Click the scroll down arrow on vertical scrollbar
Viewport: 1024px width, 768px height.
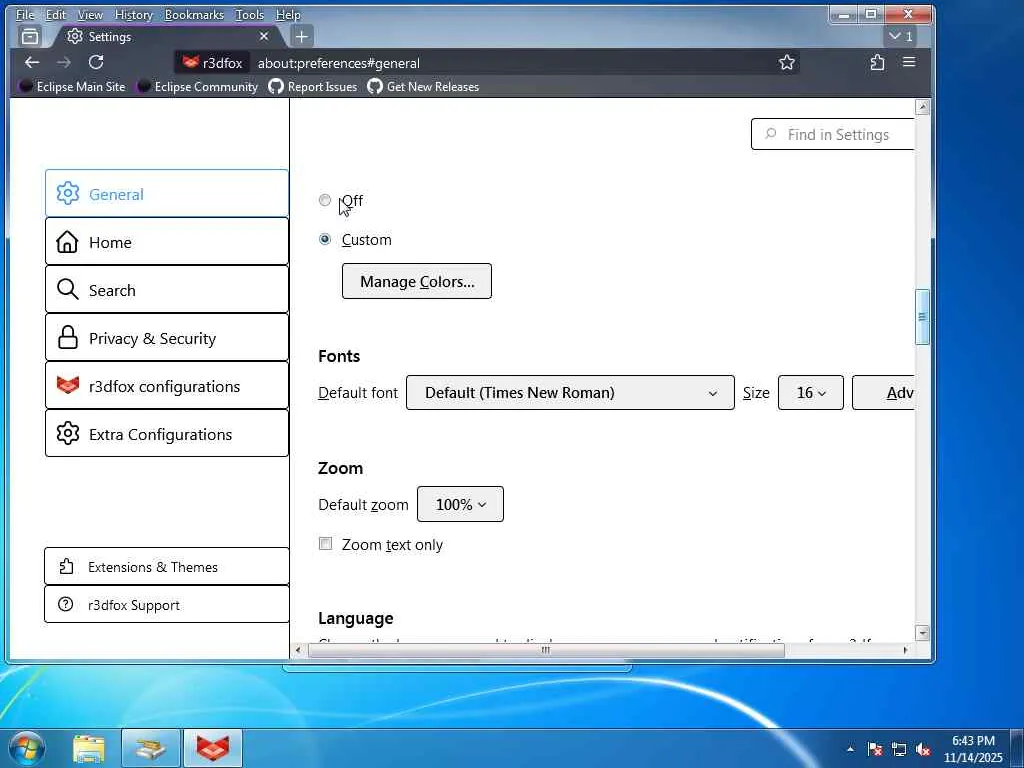(x=922, y=633)
